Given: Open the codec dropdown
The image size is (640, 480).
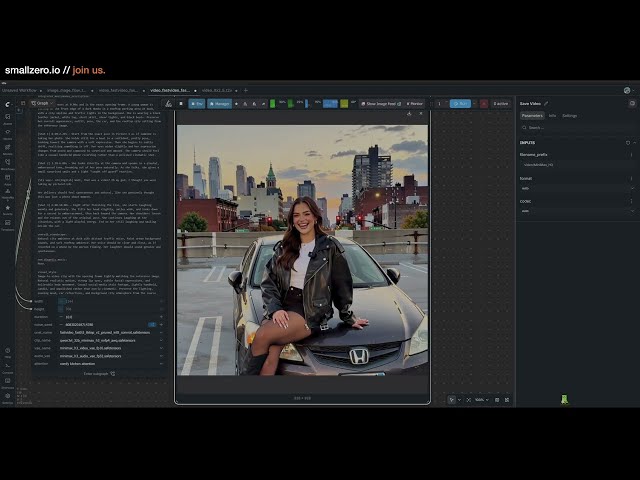Looking at the screenshot, I should click(578, 211).
